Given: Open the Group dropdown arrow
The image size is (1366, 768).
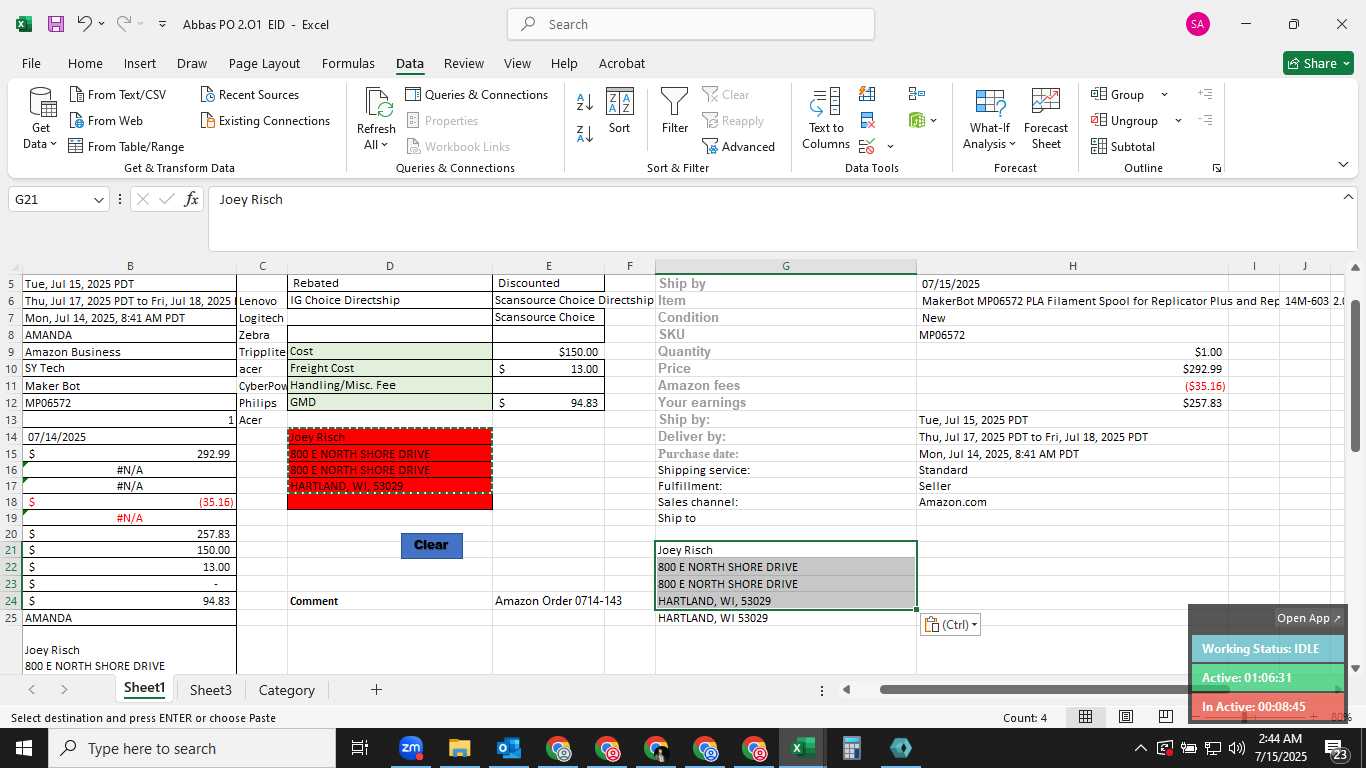Looking at the screenshot, I should [x=1164, y=95].
